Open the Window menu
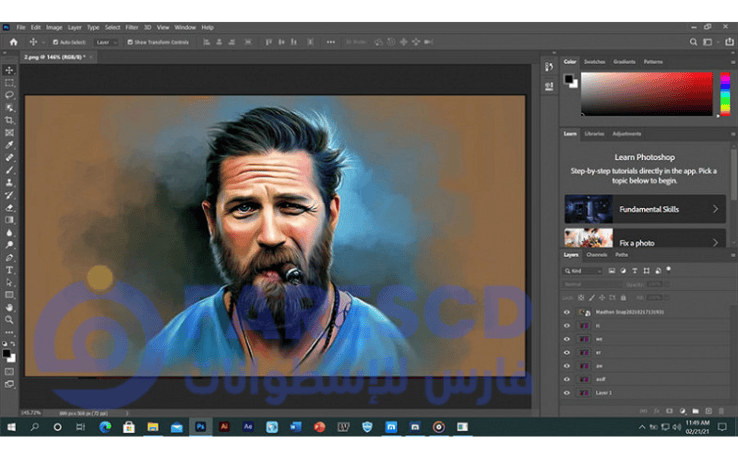 coord(185,27)
